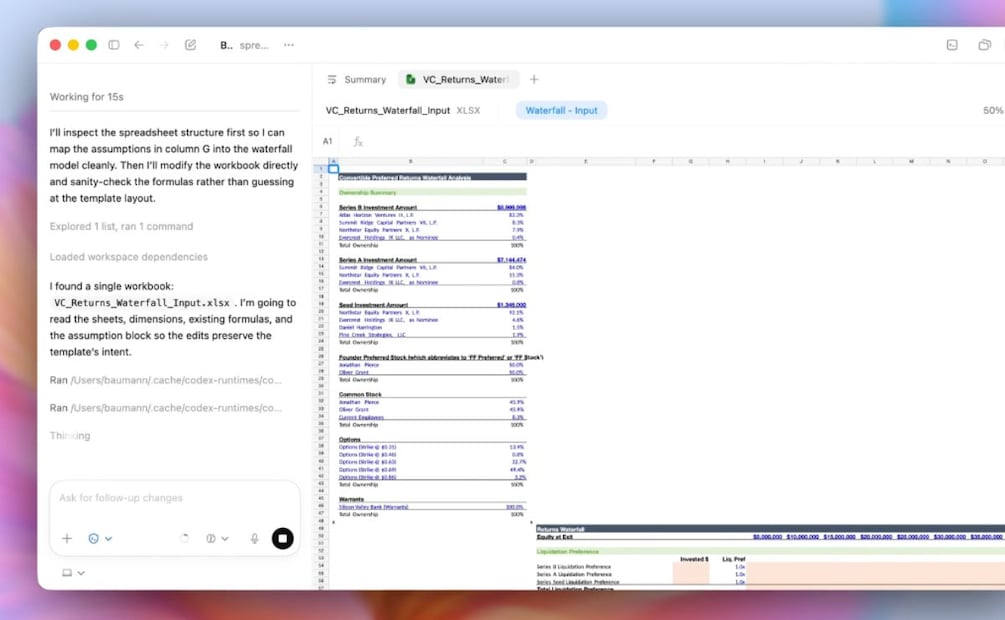Add attachment with the plus icon
This screenshot has height=620, width=1005.
point(67,538)
